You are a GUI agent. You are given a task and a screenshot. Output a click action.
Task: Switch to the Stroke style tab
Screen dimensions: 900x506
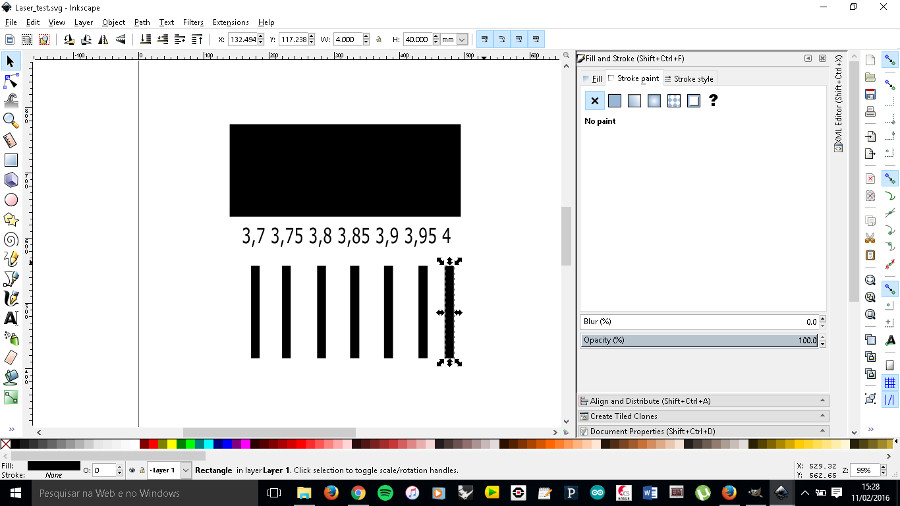[x=689, y=79]
